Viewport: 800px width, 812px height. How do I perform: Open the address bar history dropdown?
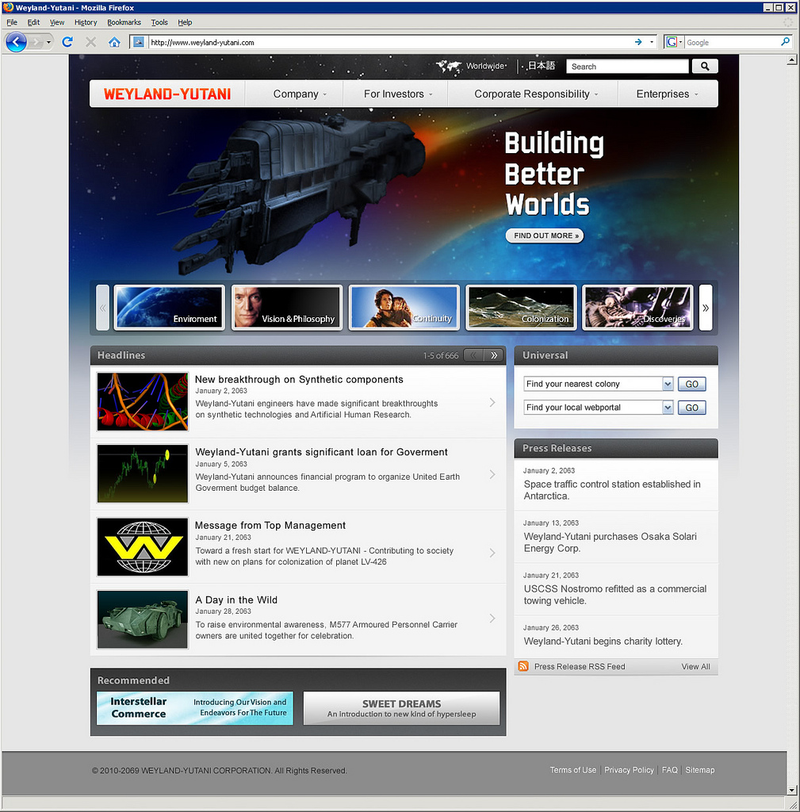[x=651, y=42]
